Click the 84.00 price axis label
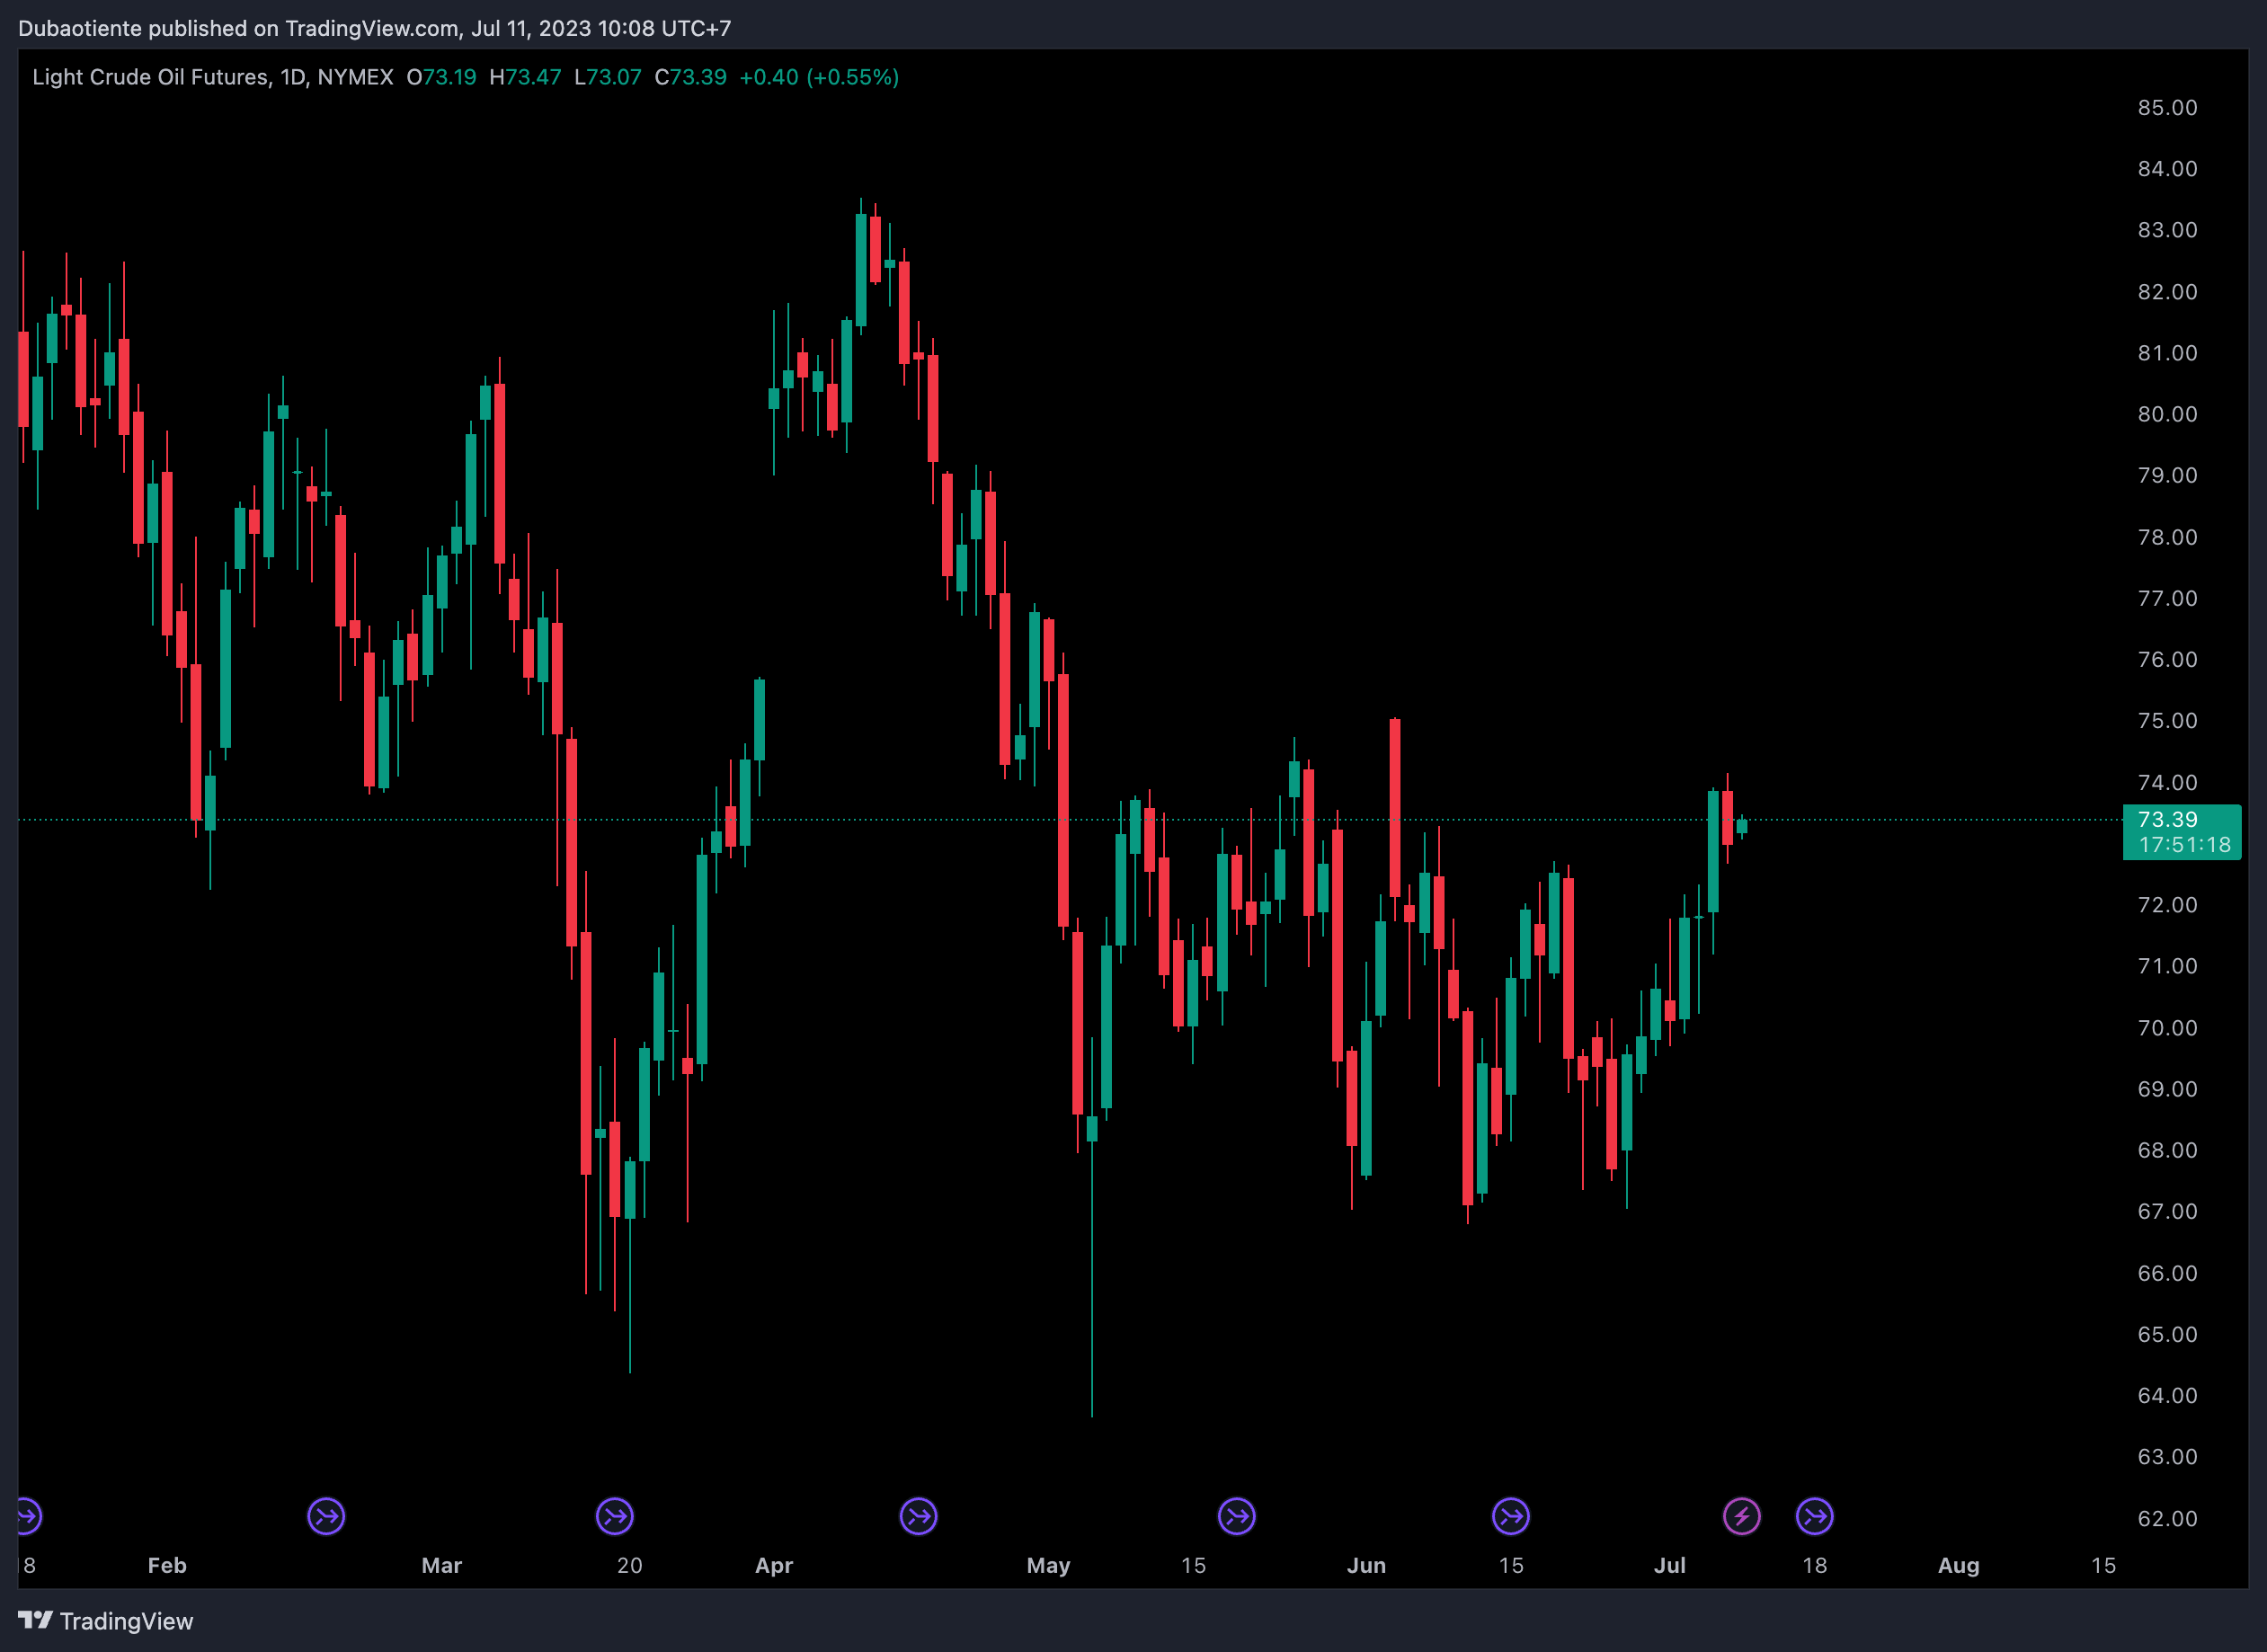The width and height of the screenshot is (2267, 1652). coord(2167,169)
